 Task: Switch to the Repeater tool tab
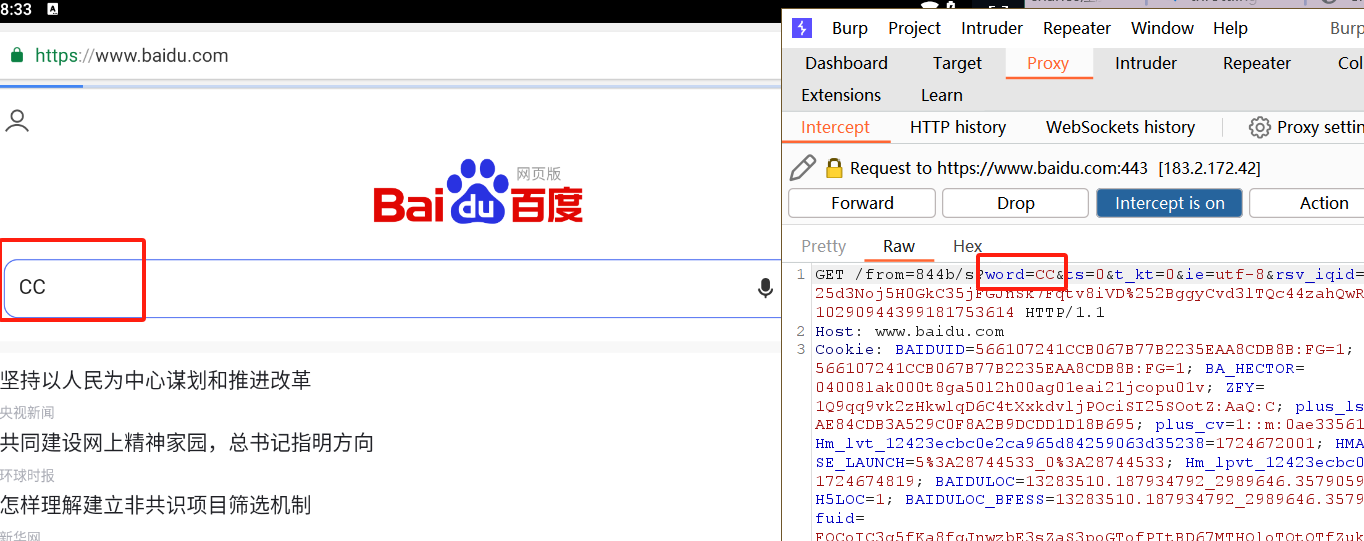point(1257,63)
